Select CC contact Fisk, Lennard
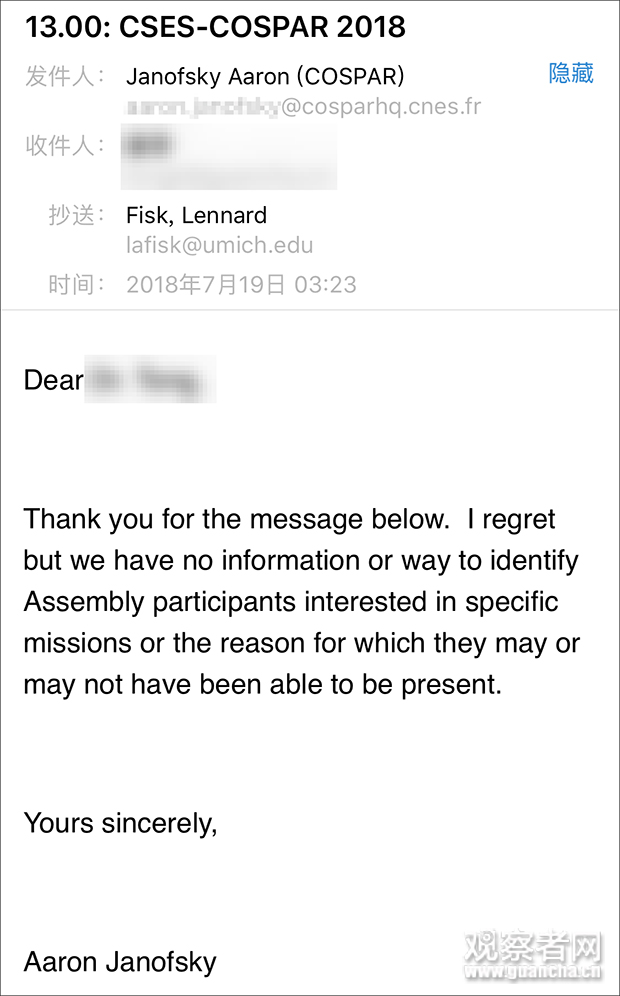Viewport: 620px width, 996px height. click(x=196, y=215)
